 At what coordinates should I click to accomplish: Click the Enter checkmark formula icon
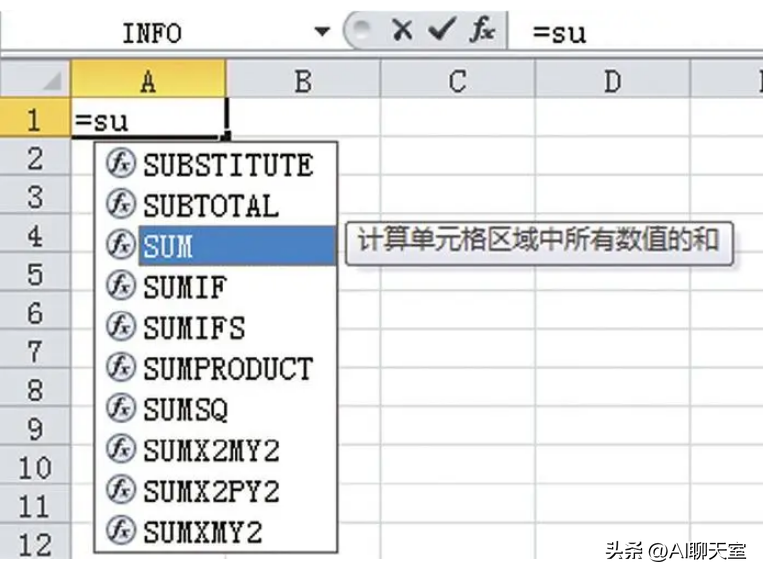[441, 31]
